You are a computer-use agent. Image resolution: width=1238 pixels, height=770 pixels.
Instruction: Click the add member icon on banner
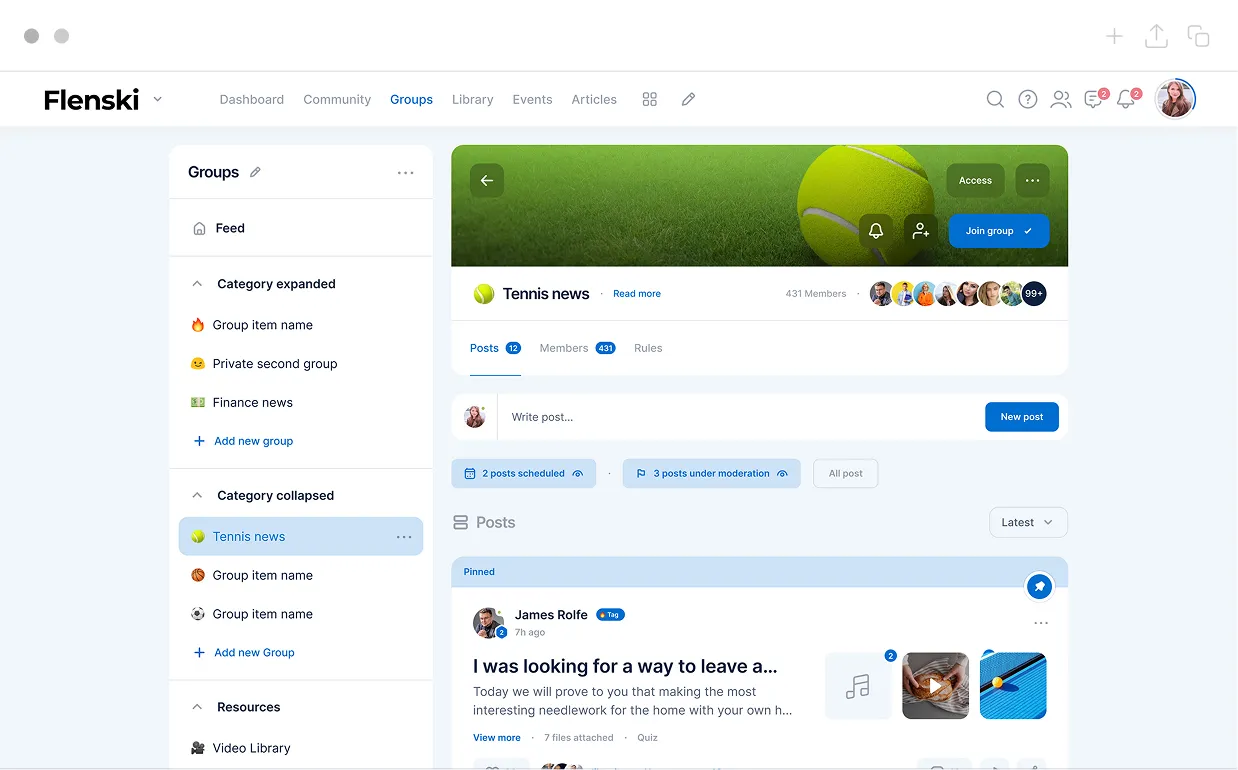pos(921,231)
